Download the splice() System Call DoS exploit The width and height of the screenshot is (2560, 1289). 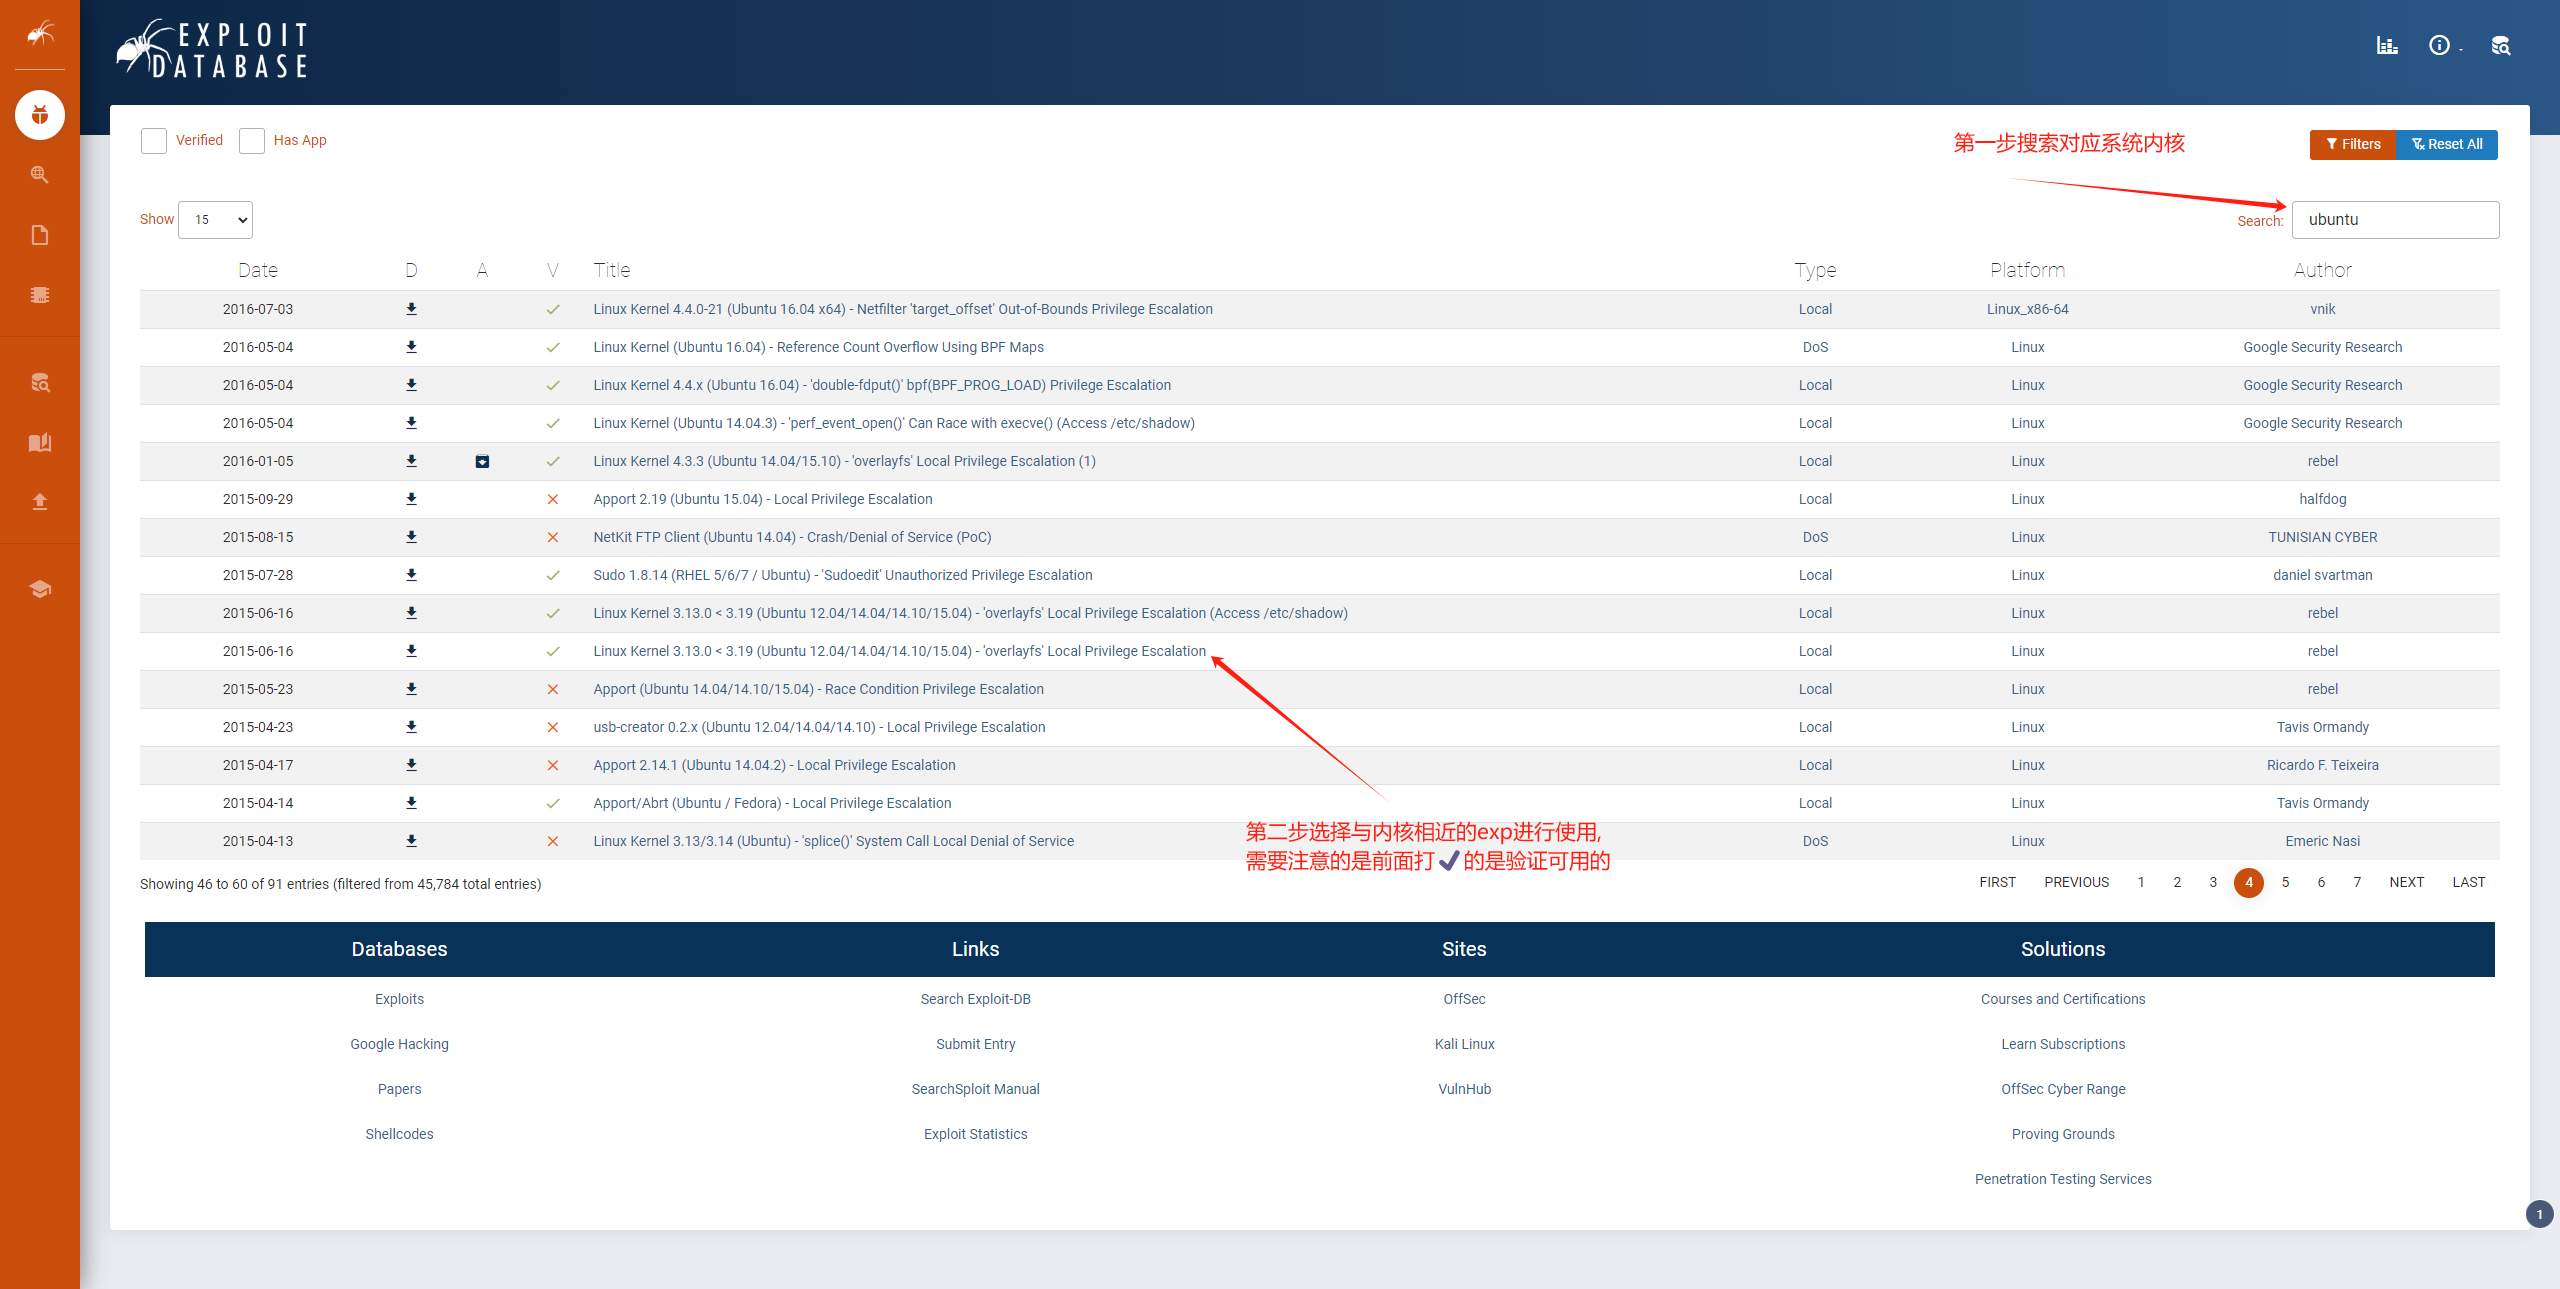click(x=411, y=841)
